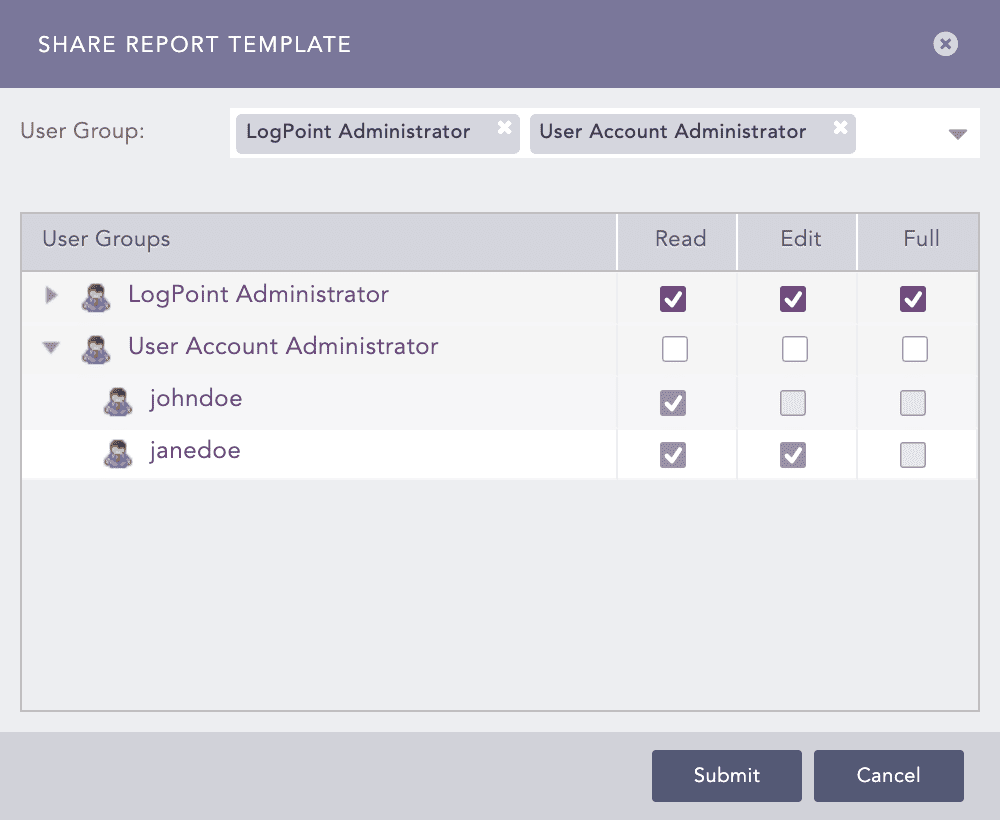This screenshot has width=1000, height=820.
Task: Expand the LogPoint Administrator group tree
Action: [50, 294]
